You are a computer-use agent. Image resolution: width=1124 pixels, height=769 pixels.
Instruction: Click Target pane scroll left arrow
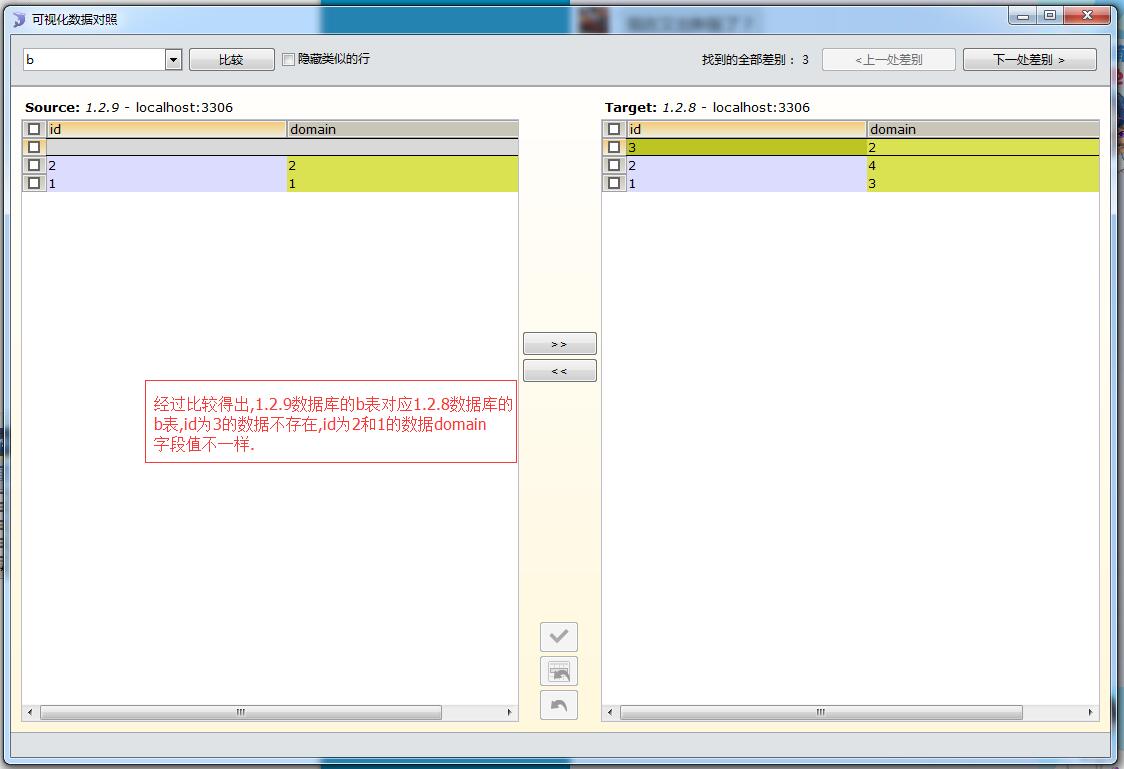(x=610, y=713)
